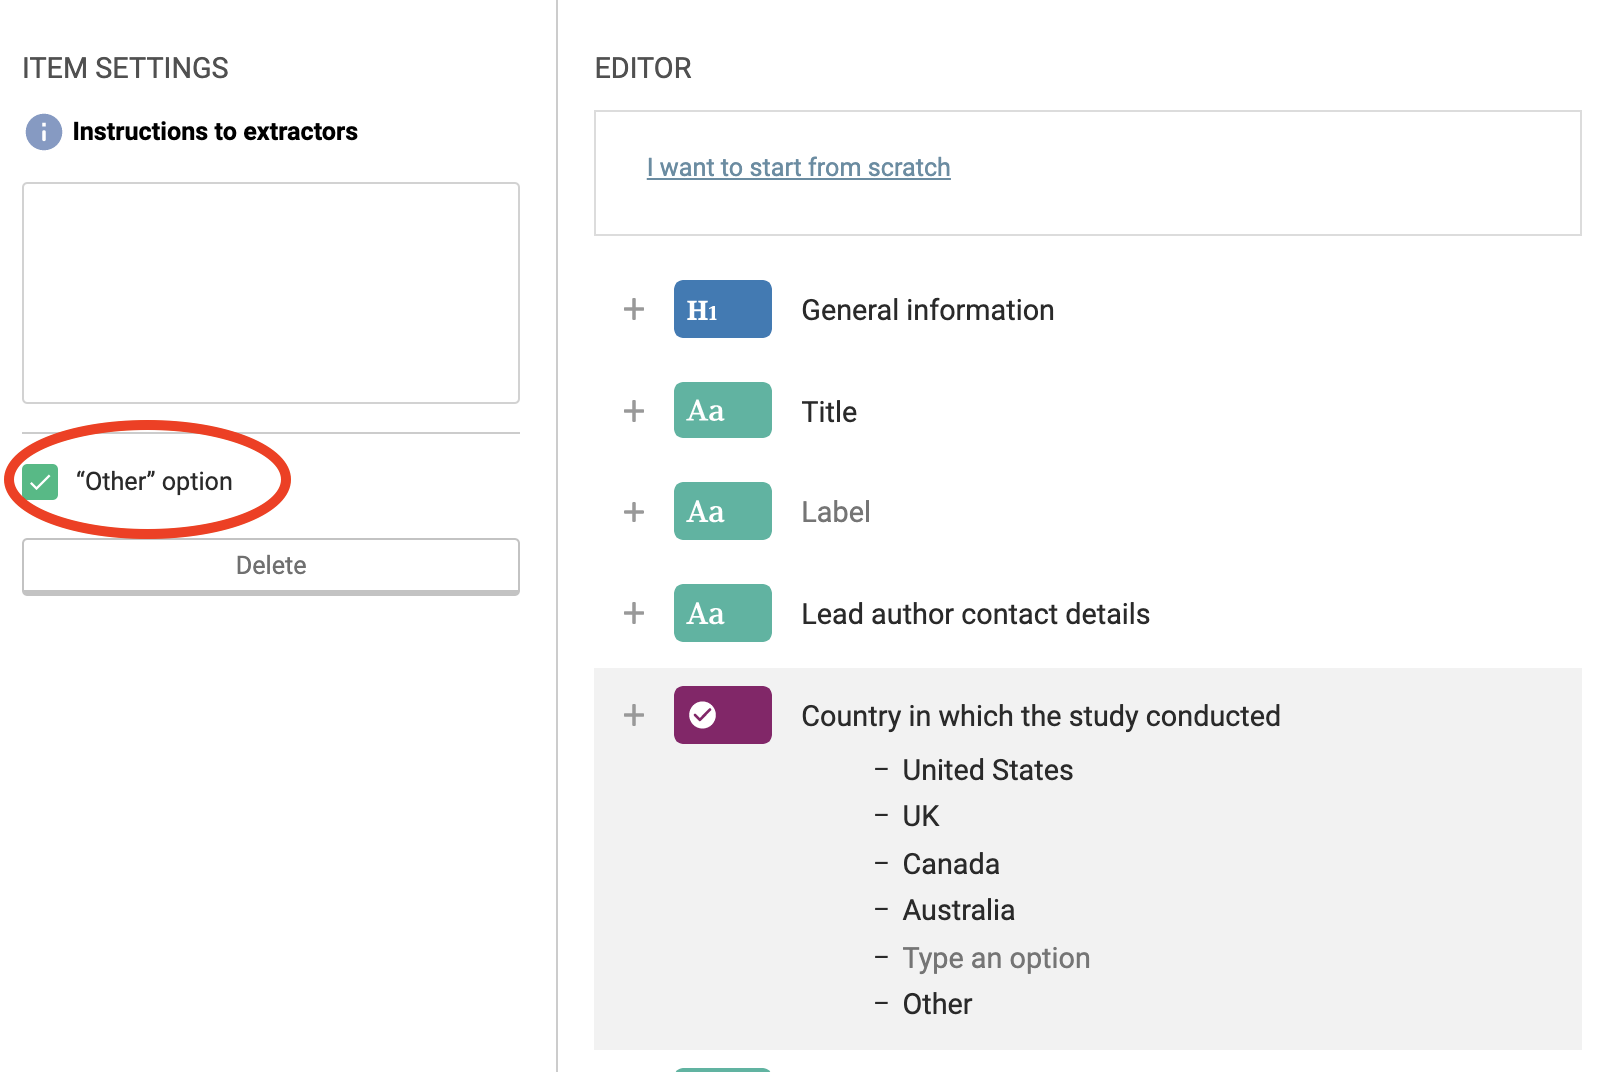Click the plus sign beside Label field
The height and width of the screenshot is (1072, 1608).
(634, 512)
